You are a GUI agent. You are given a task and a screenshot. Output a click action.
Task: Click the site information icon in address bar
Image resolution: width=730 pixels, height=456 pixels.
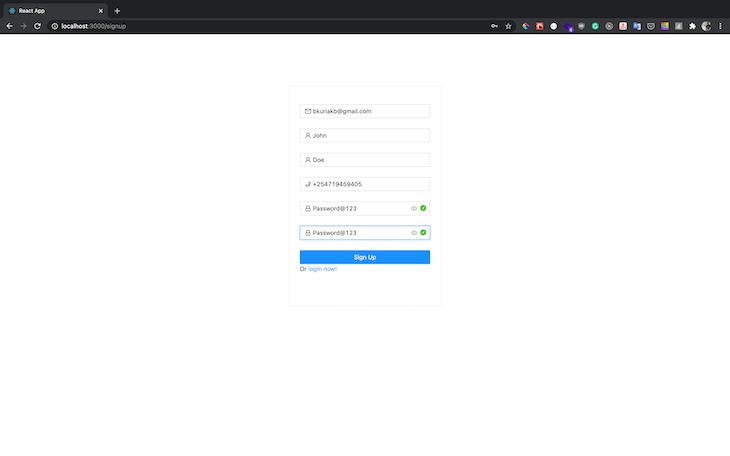tap(54, 26)
